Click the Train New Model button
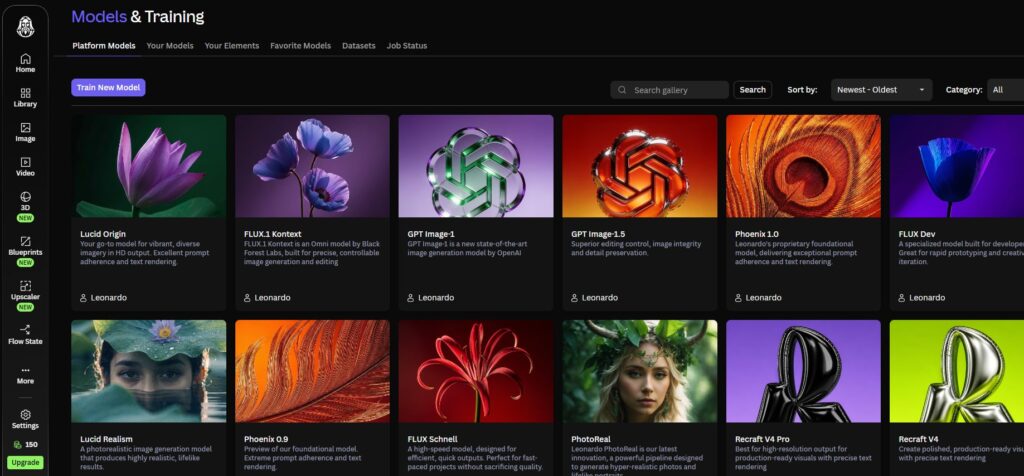The width and height of the screenshot is (1024, 476). click(108, 87)
